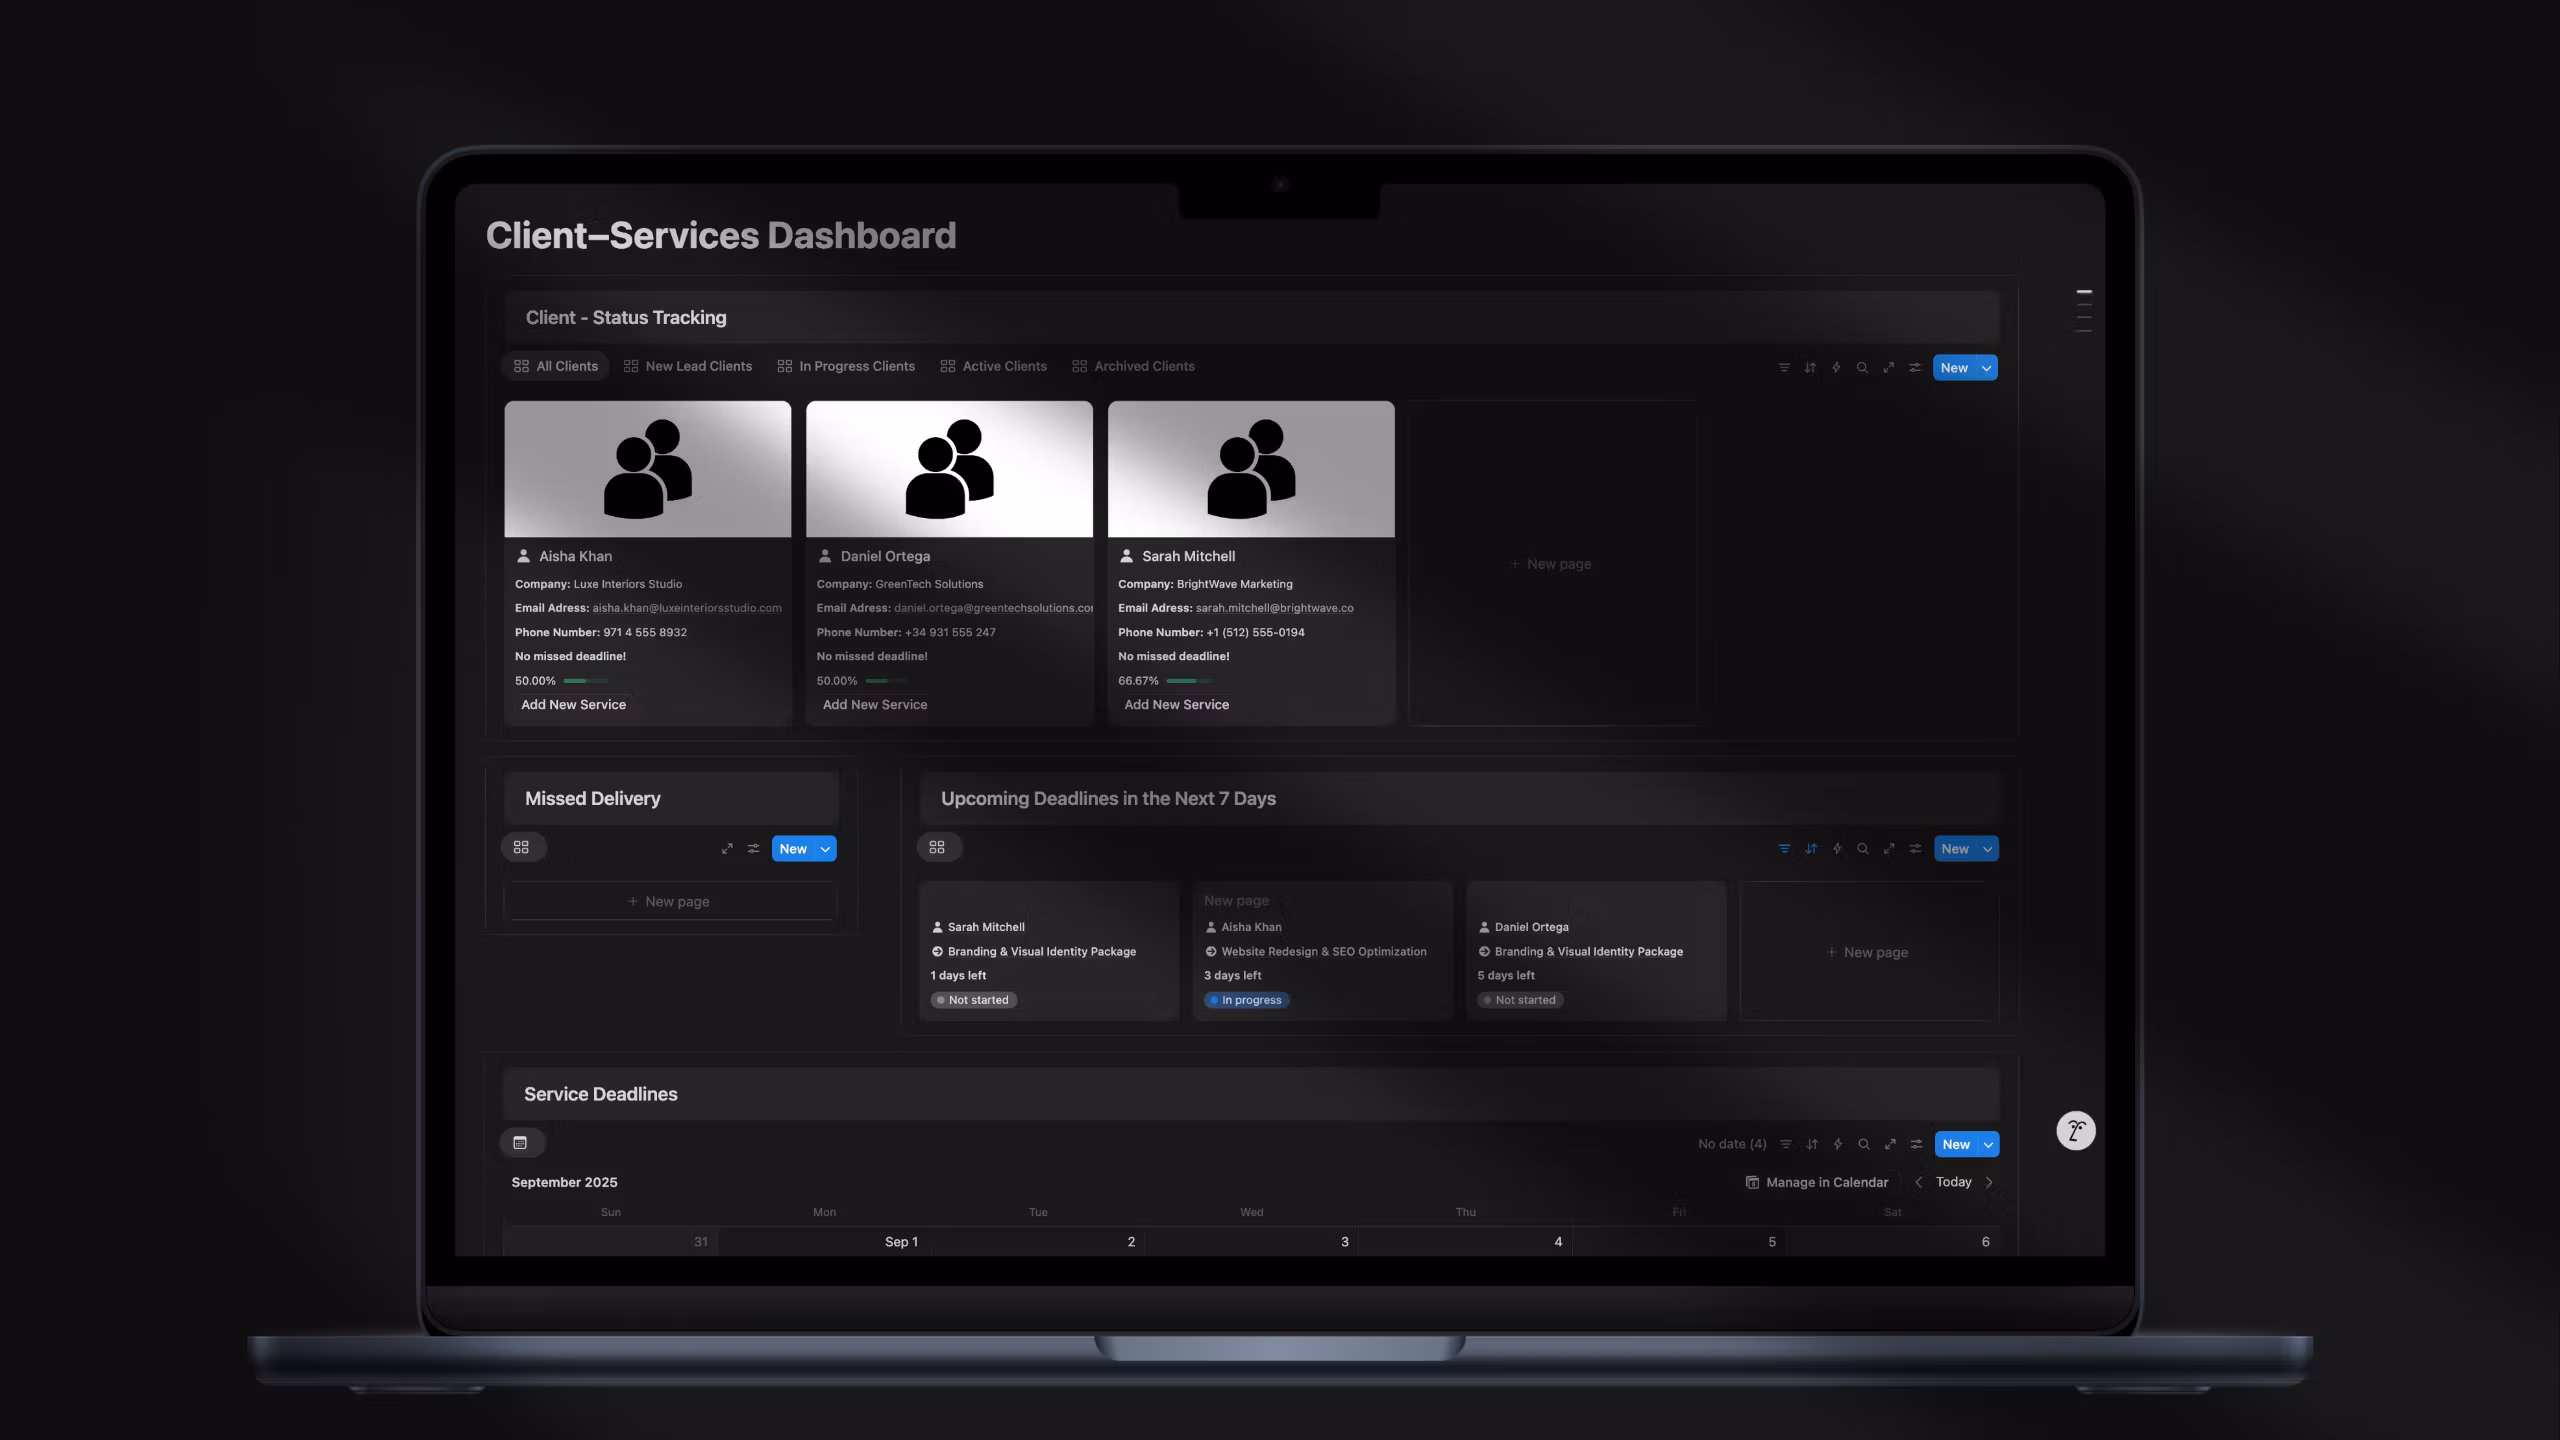Open view settings sliders in Upcoming Deadlines
The width and height of the screenshot is (2560, 1440).
(1915, 849)
